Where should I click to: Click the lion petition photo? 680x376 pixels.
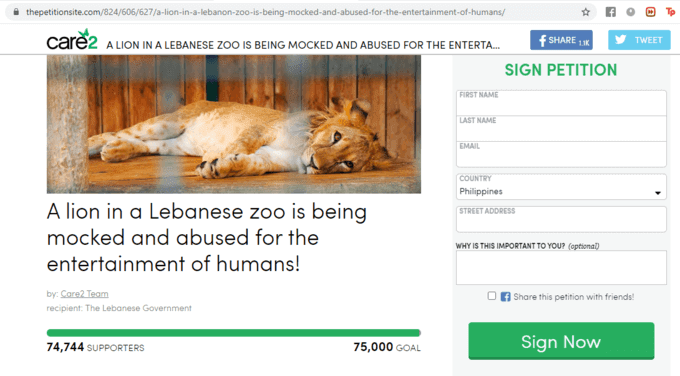tap(234, 124)
